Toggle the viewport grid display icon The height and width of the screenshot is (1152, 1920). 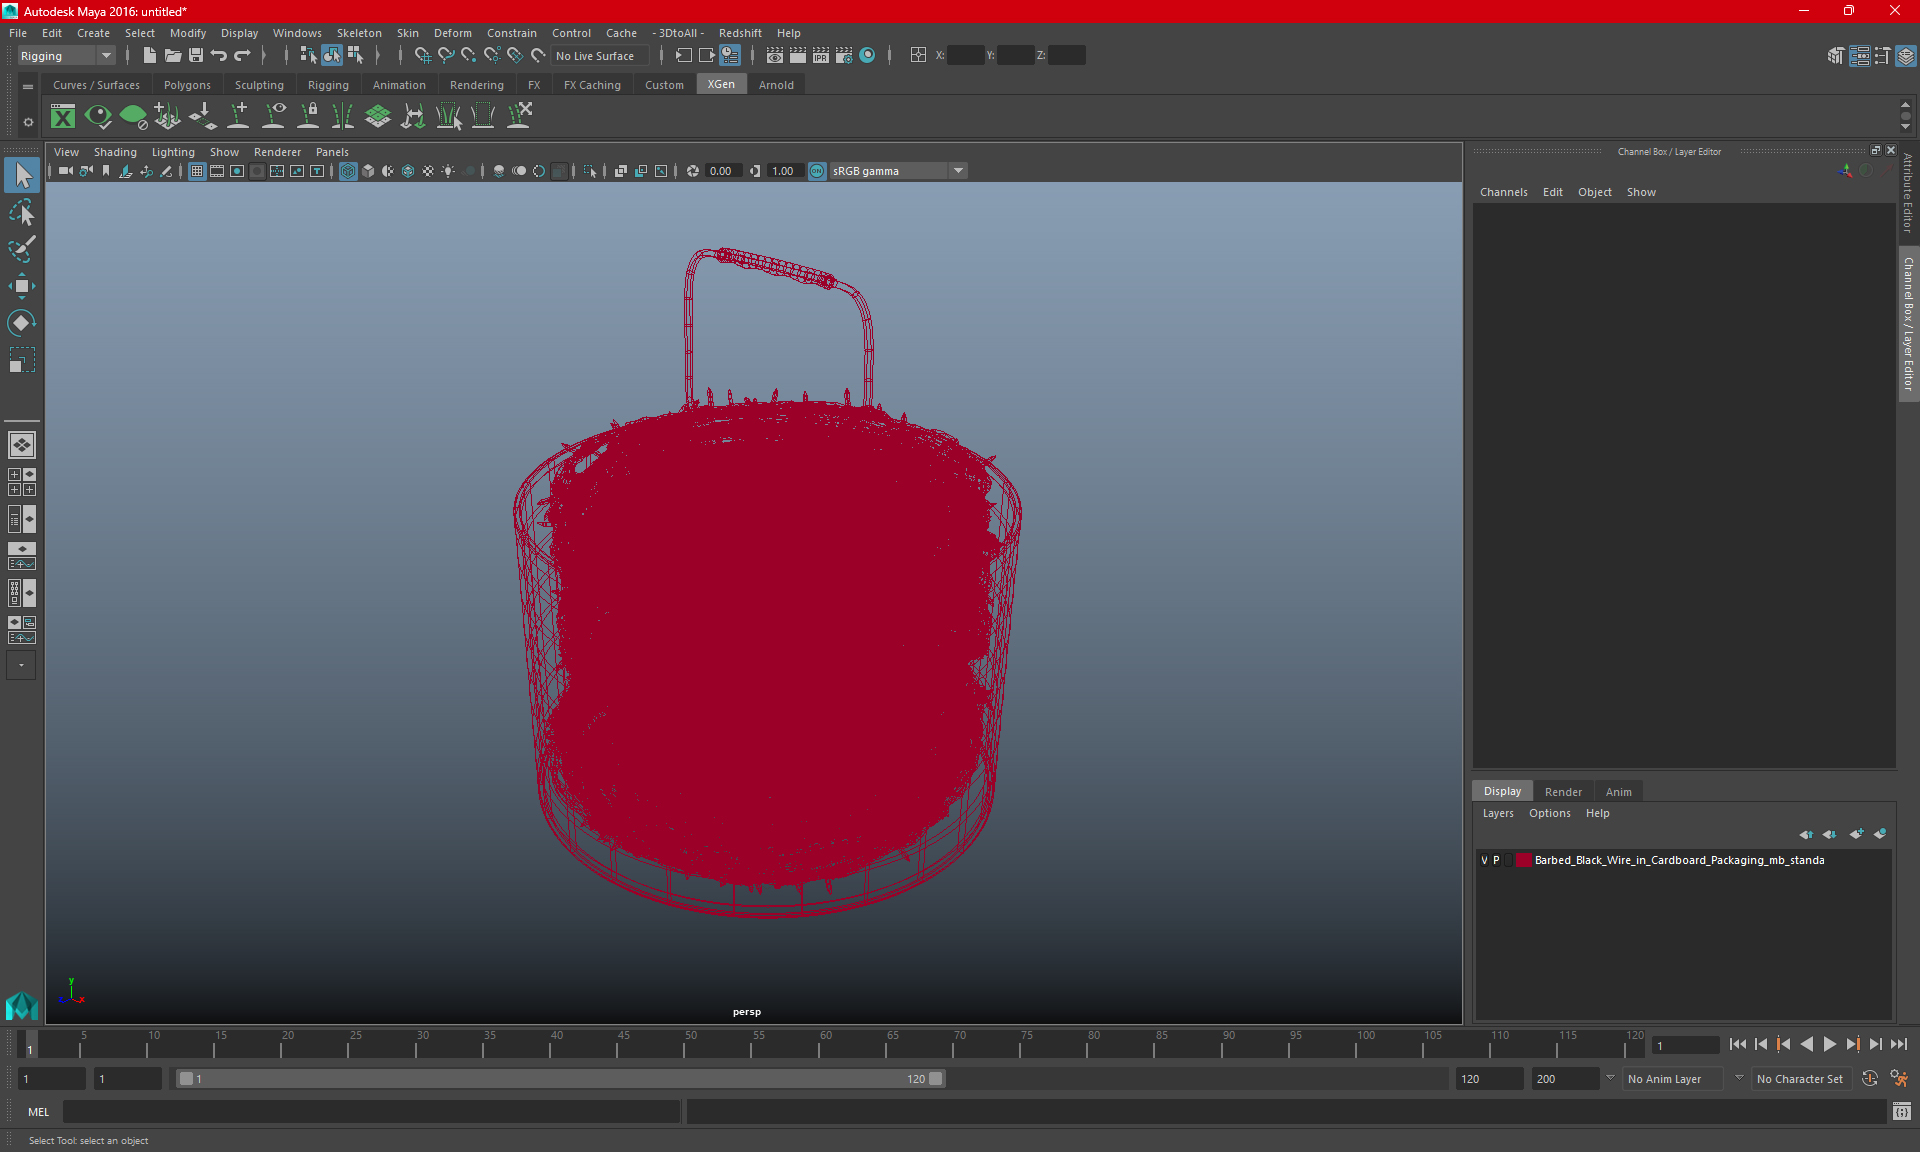pos(197,171)
